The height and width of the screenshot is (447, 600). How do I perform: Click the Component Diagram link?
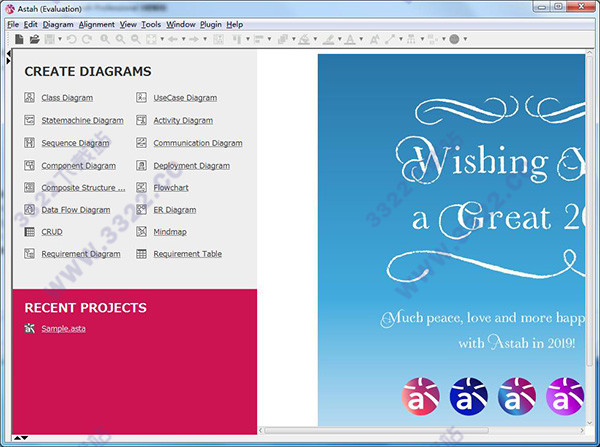(x=78, y=166)
